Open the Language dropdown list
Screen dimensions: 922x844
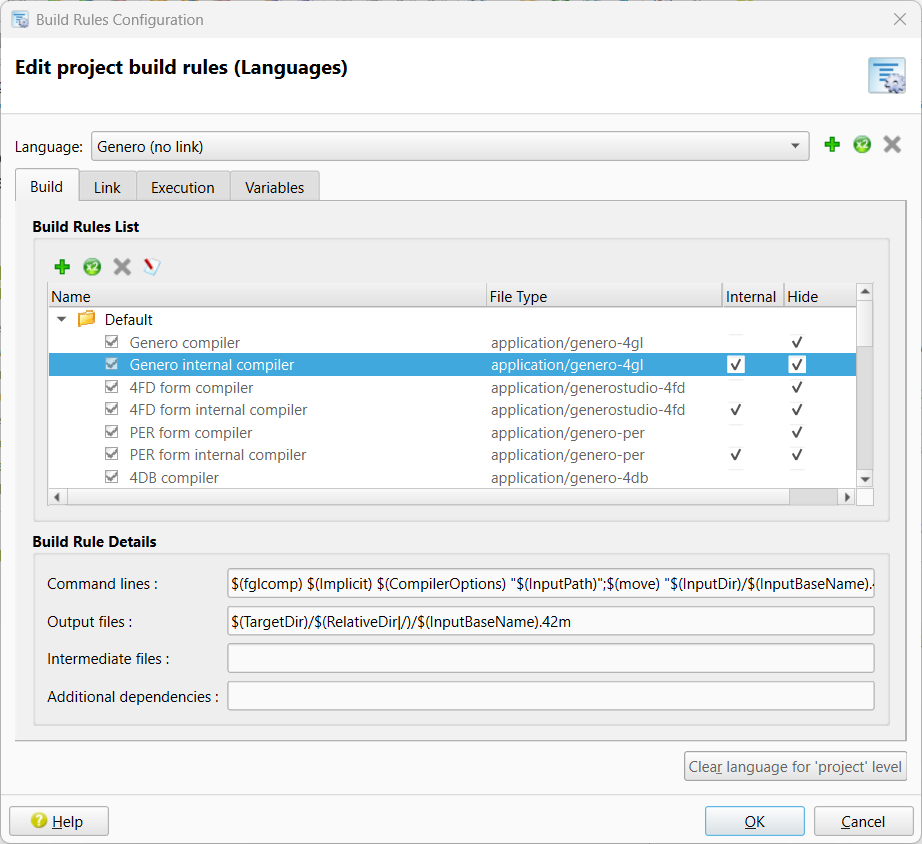450,145
